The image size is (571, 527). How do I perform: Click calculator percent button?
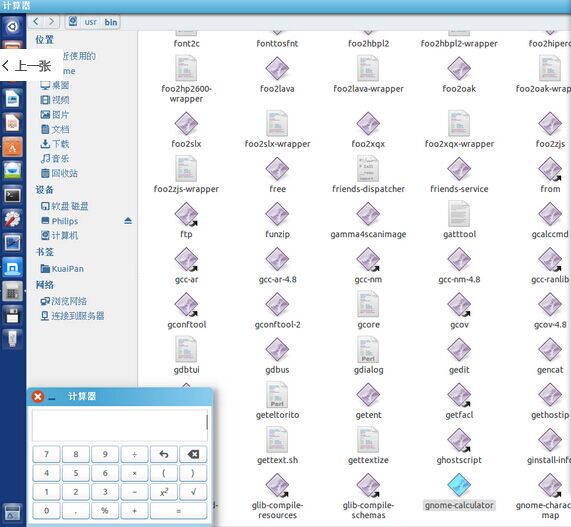[x=105, y=511]
